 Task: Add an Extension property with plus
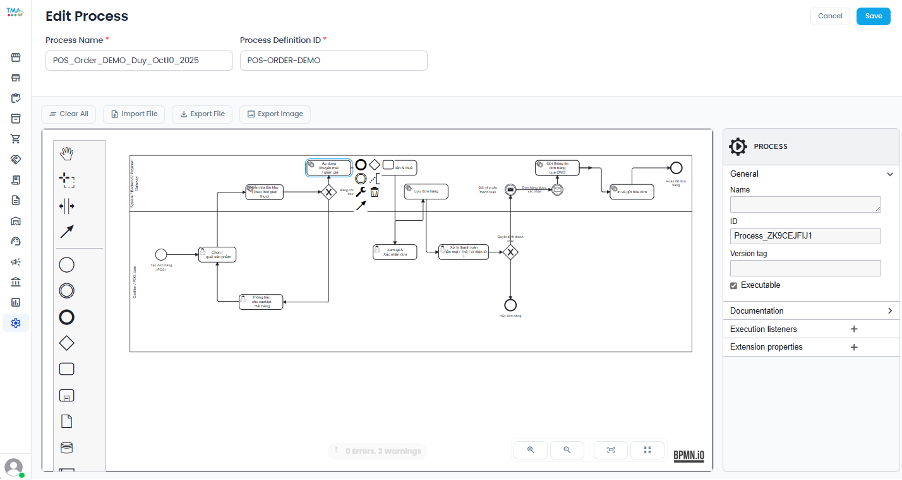point(853,347)
